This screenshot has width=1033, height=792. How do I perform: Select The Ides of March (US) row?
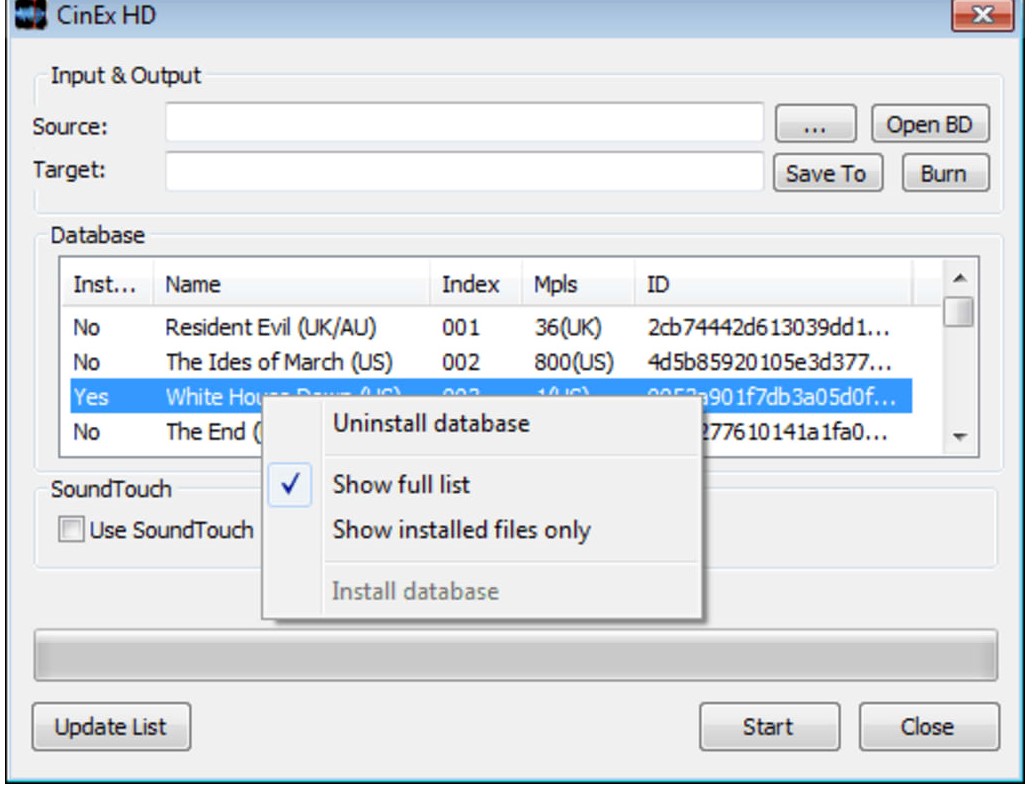(491, 362)
